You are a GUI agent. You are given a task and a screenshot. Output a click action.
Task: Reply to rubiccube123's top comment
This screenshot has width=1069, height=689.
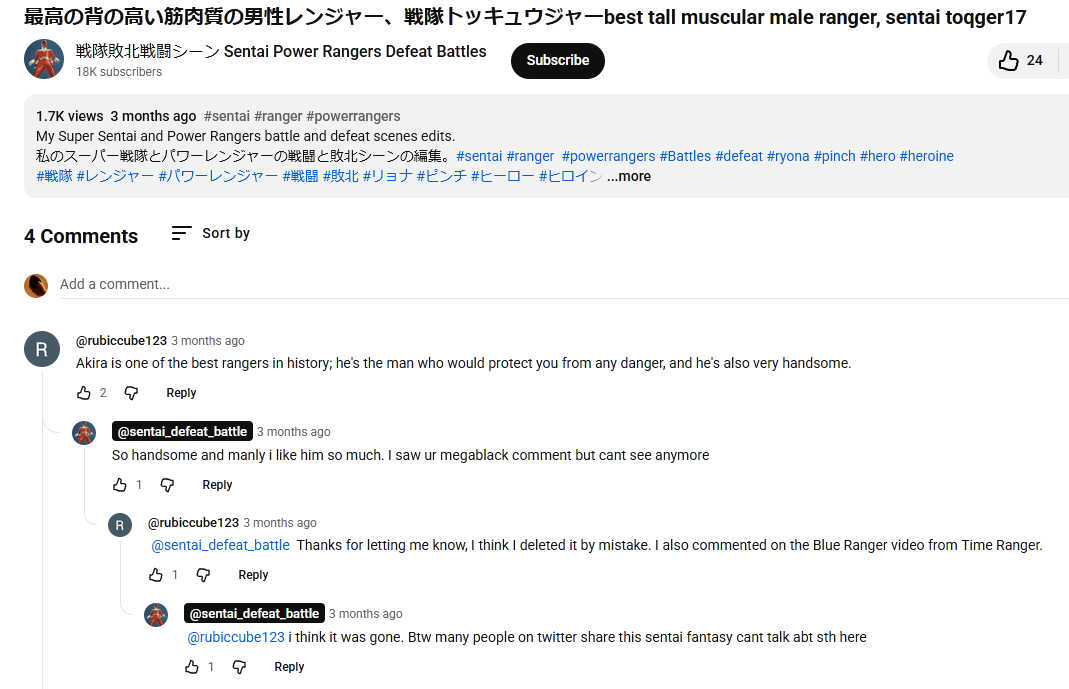coord(181,393)
